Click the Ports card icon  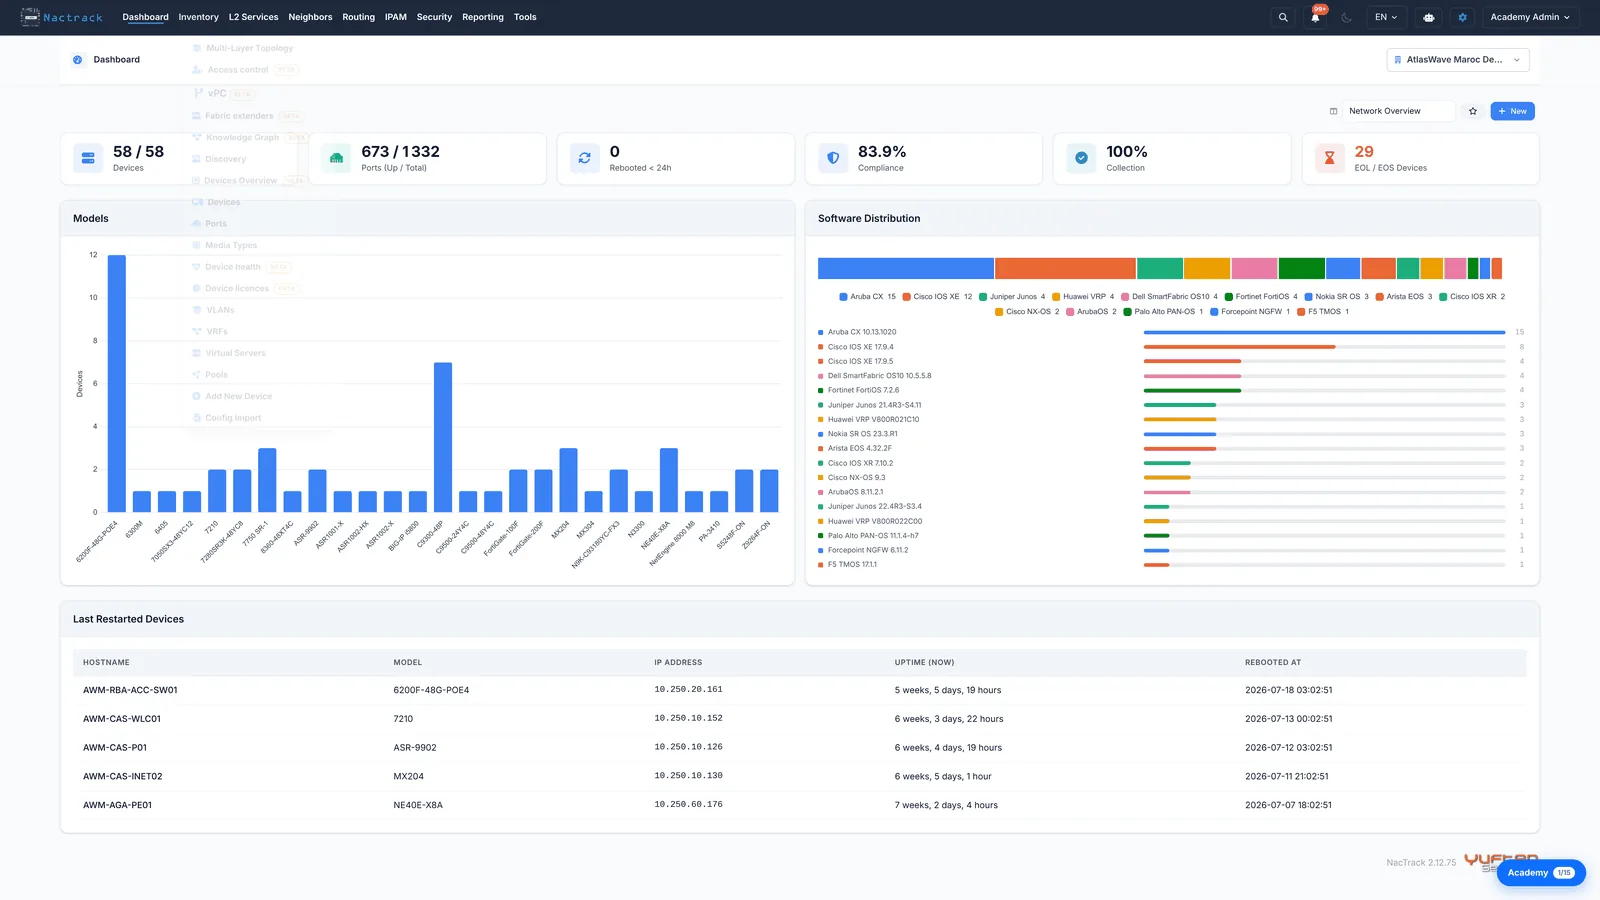coord(337,158)
